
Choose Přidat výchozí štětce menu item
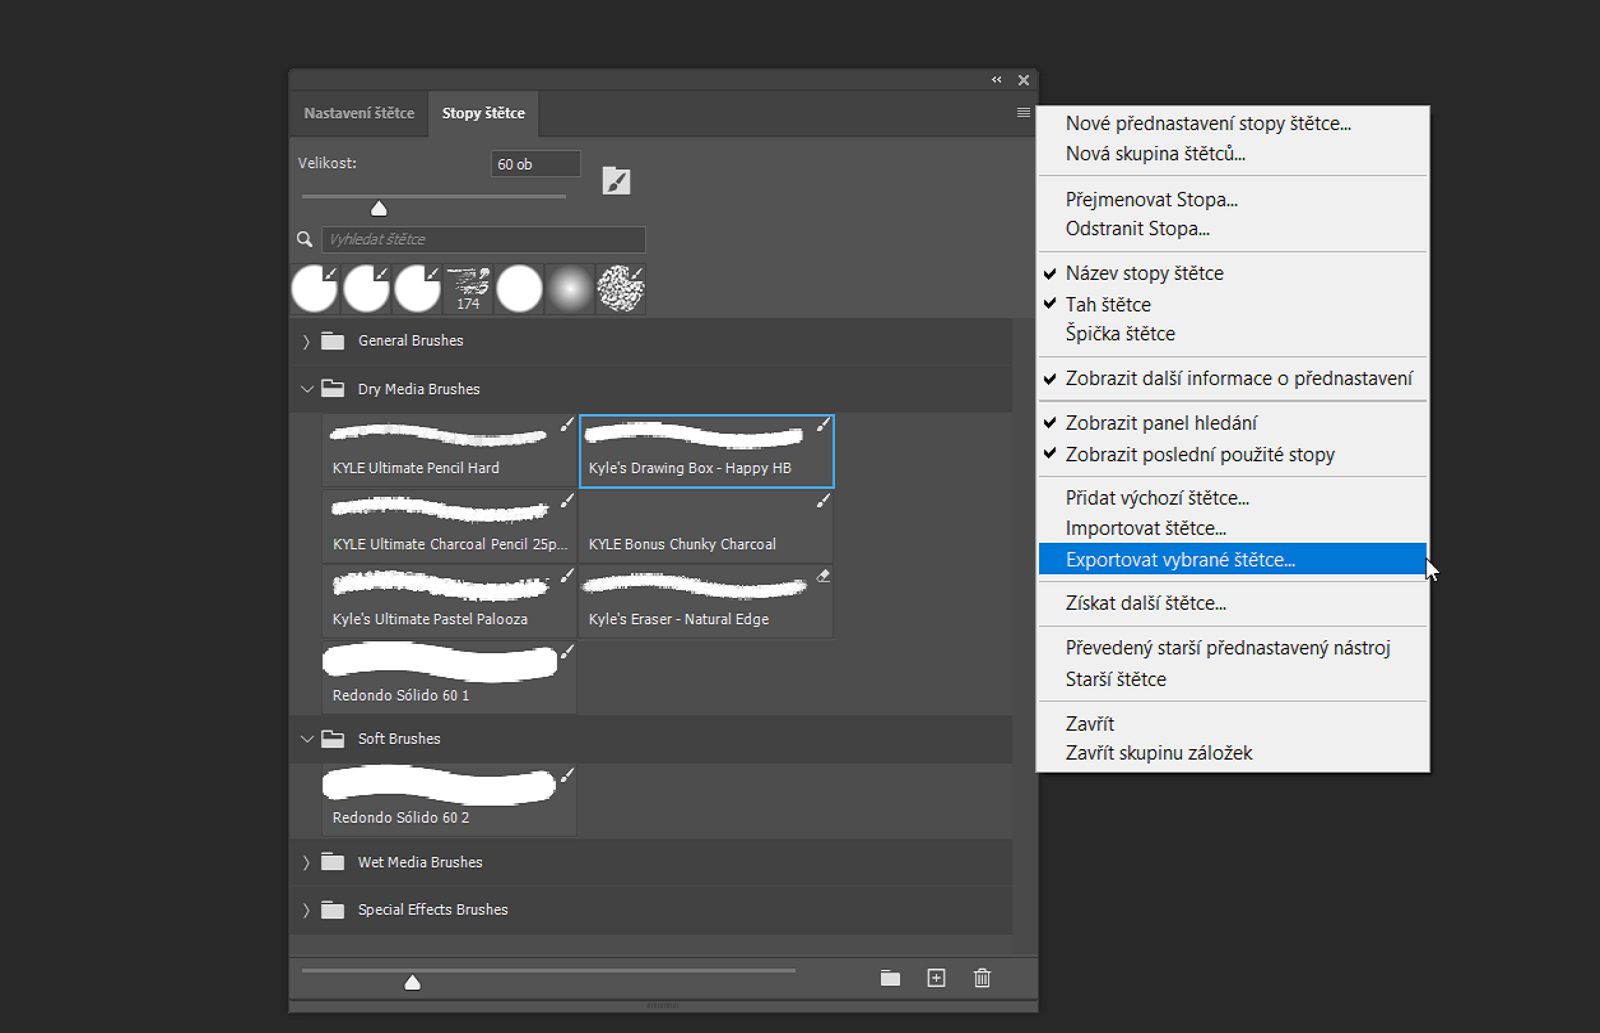pyautogui.click(x=1232, y=498)
